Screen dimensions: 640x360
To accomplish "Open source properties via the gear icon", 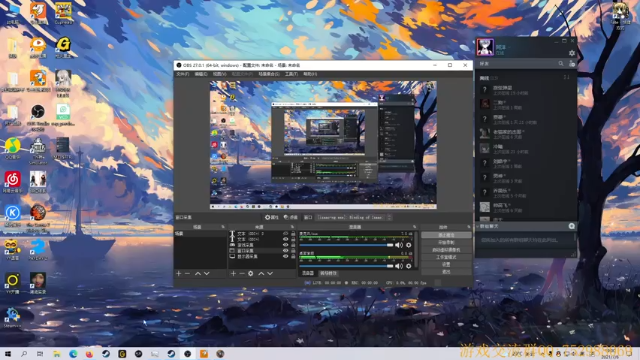I will pos(251,273).
